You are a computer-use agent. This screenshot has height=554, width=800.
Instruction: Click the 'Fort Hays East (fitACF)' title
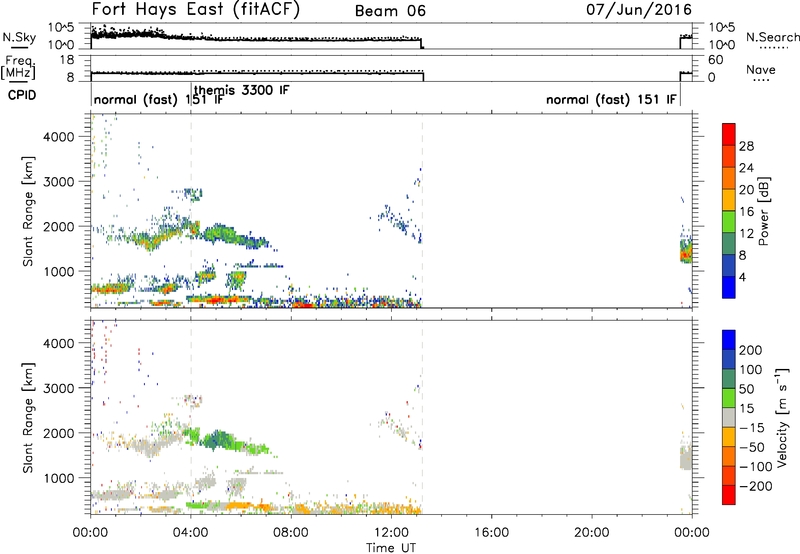pos(195,10)
